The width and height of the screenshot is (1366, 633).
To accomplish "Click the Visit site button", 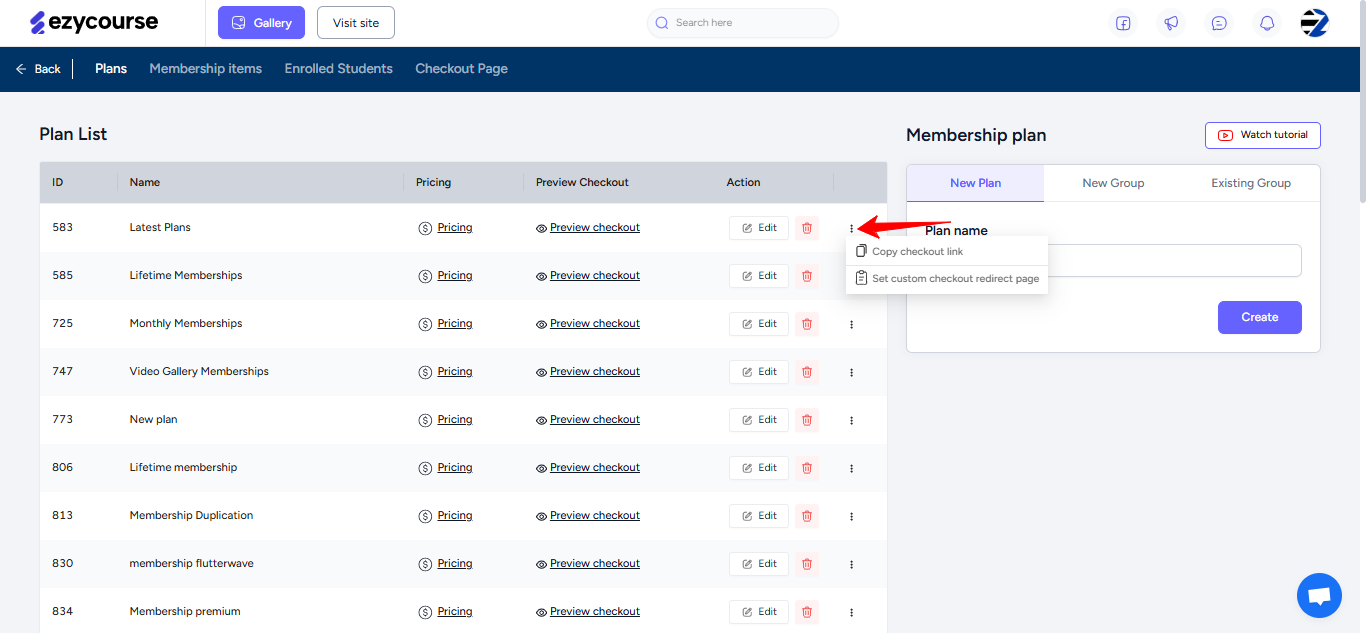I will (356, 23).
